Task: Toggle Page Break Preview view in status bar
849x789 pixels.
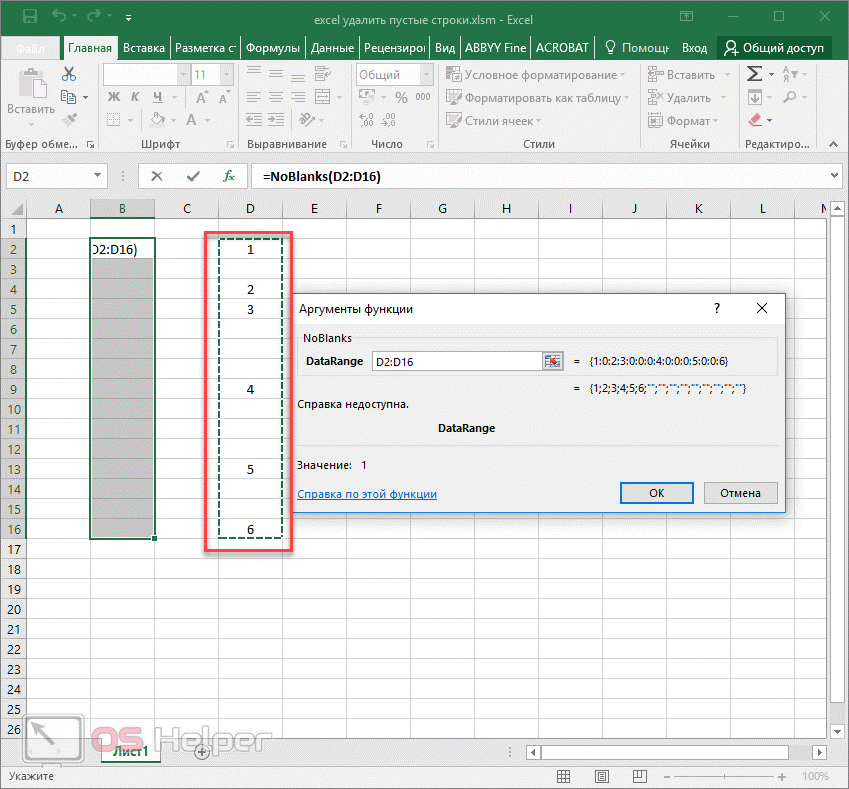Action: click(639, 776)
